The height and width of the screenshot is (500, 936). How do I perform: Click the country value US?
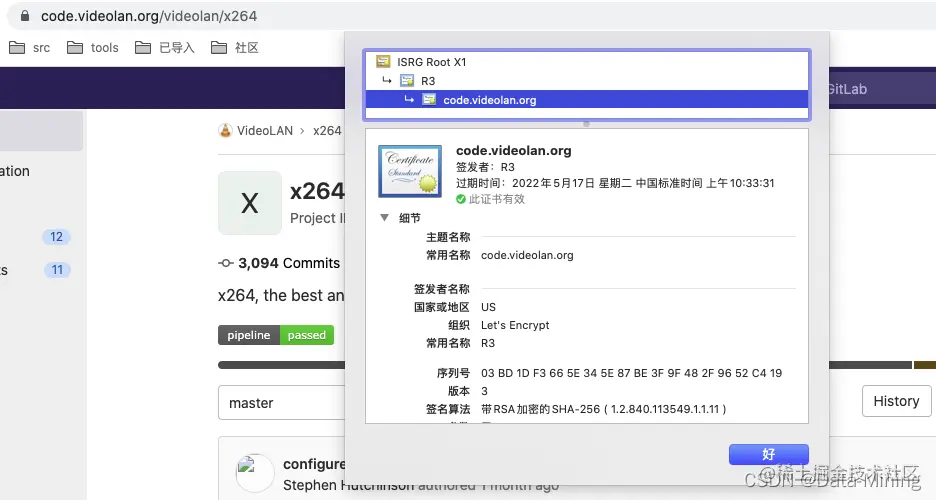[488, 307]
